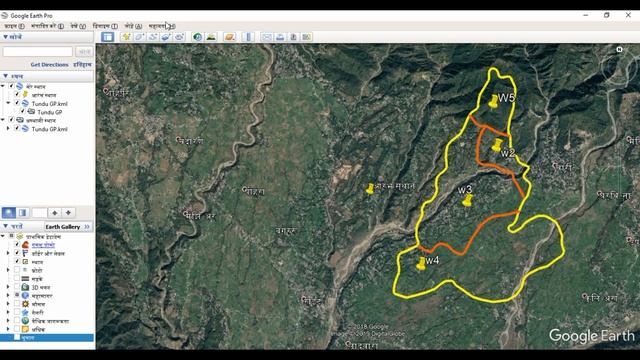Move selected place down with arrow button

[68, 213]
